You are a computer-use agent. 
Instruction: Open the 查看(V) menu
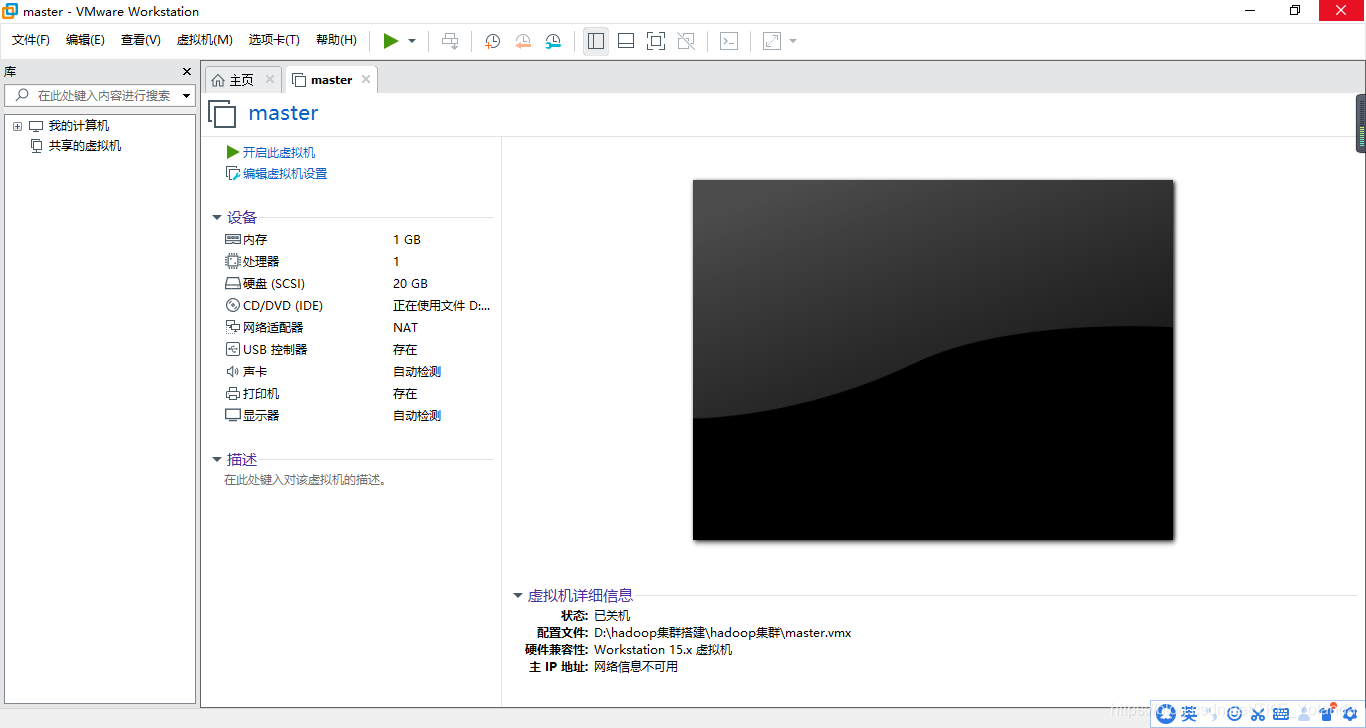tap(141, 40)
